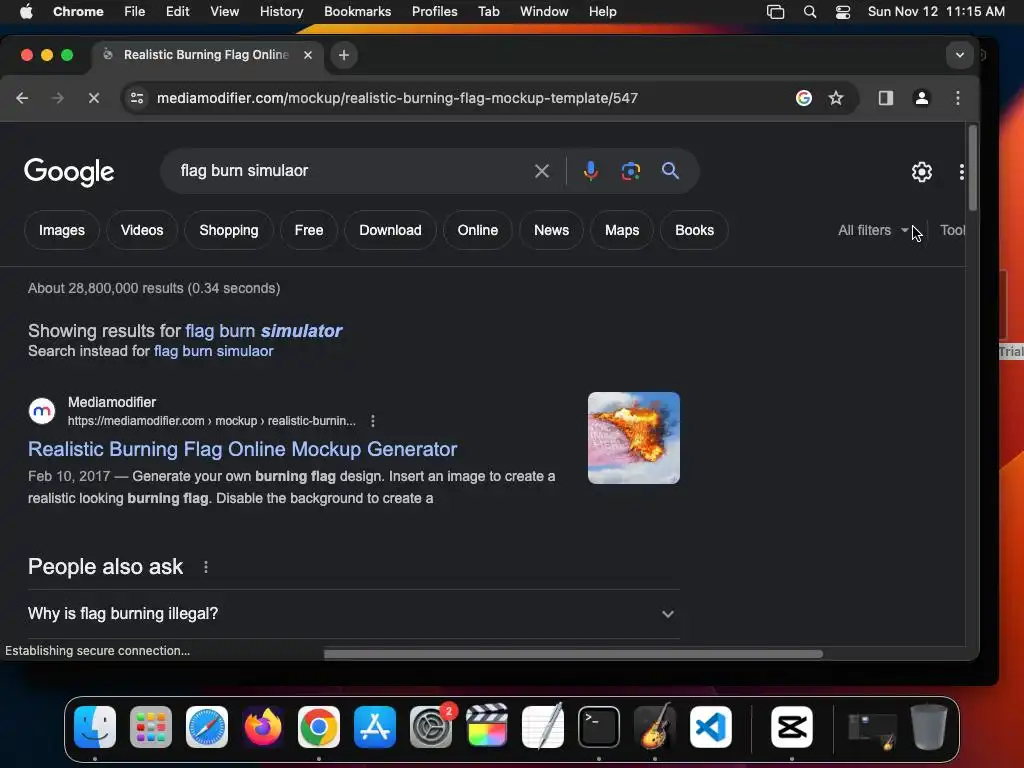Open App Store from the dock
1024x768 pixels.
point(375,727)
